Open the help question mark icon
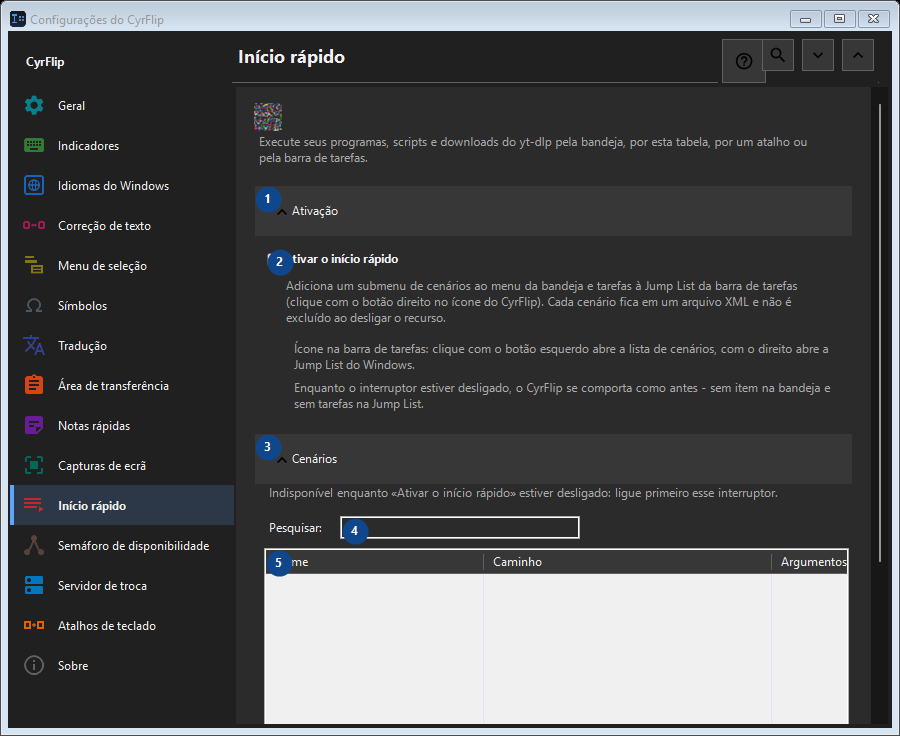The image size is (900, 736). 743,61
